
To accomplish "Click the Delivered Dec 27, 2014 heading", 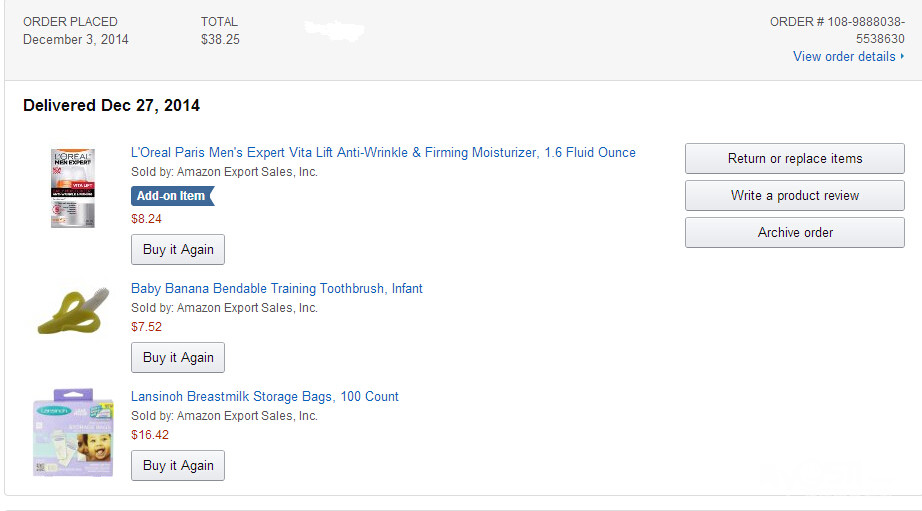I will click(111, 106).
